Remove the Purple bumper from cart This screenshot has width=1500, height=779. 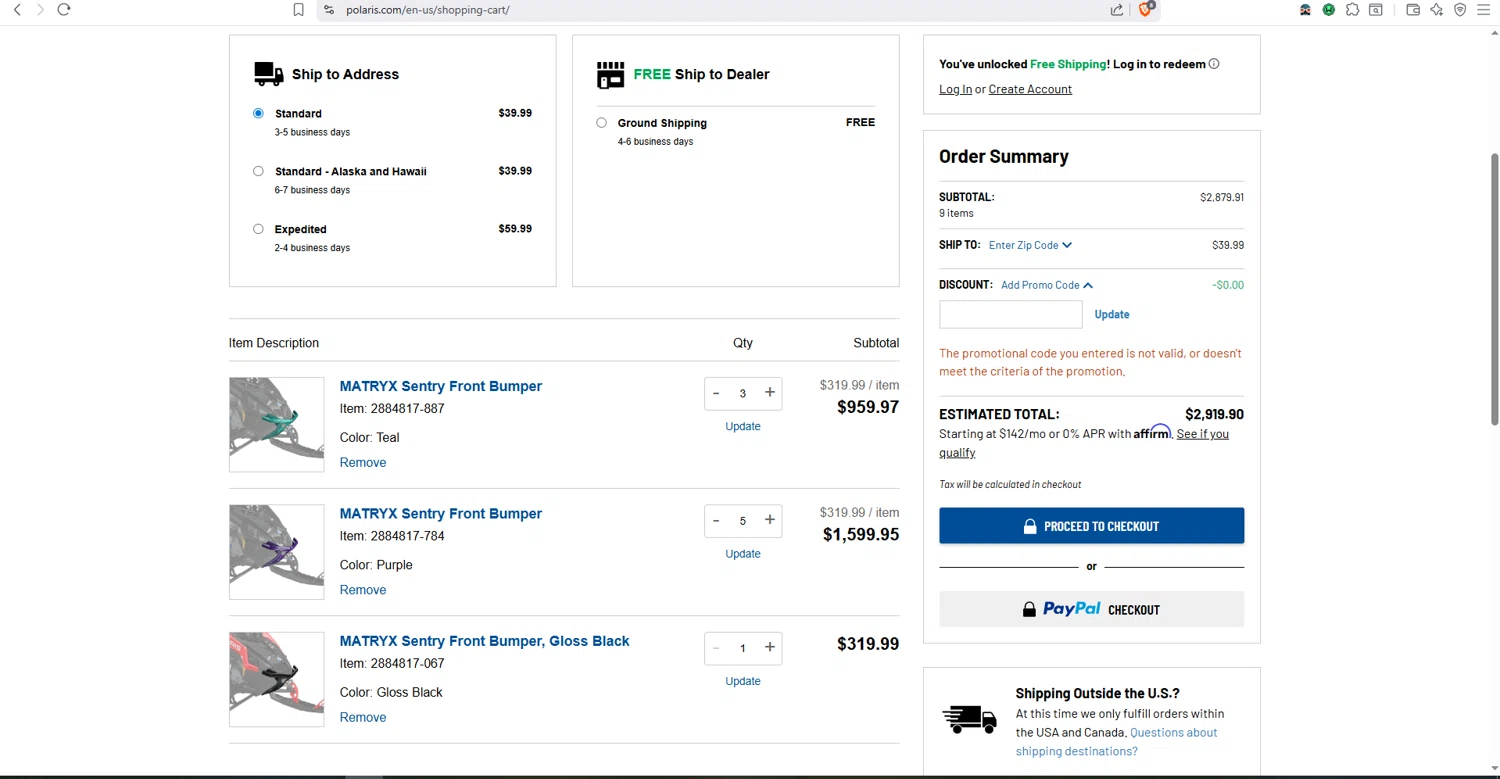[363, 590]
